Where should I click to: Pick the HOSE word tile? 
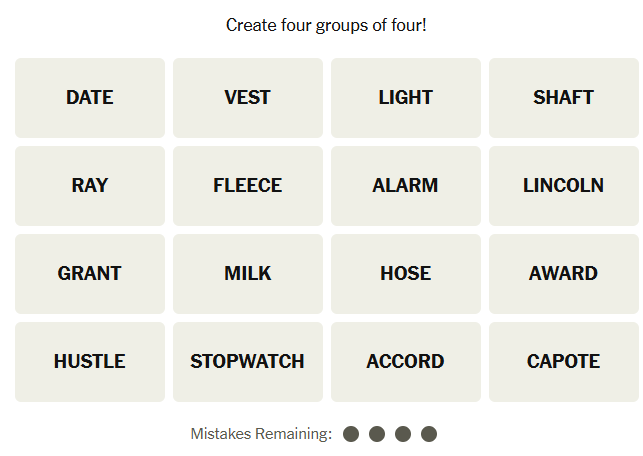[x=406, y=274]
